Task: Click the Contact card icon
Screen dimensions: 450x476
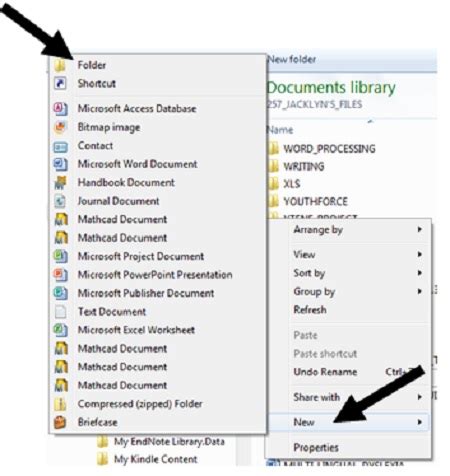Action: [x=60, y=146]
